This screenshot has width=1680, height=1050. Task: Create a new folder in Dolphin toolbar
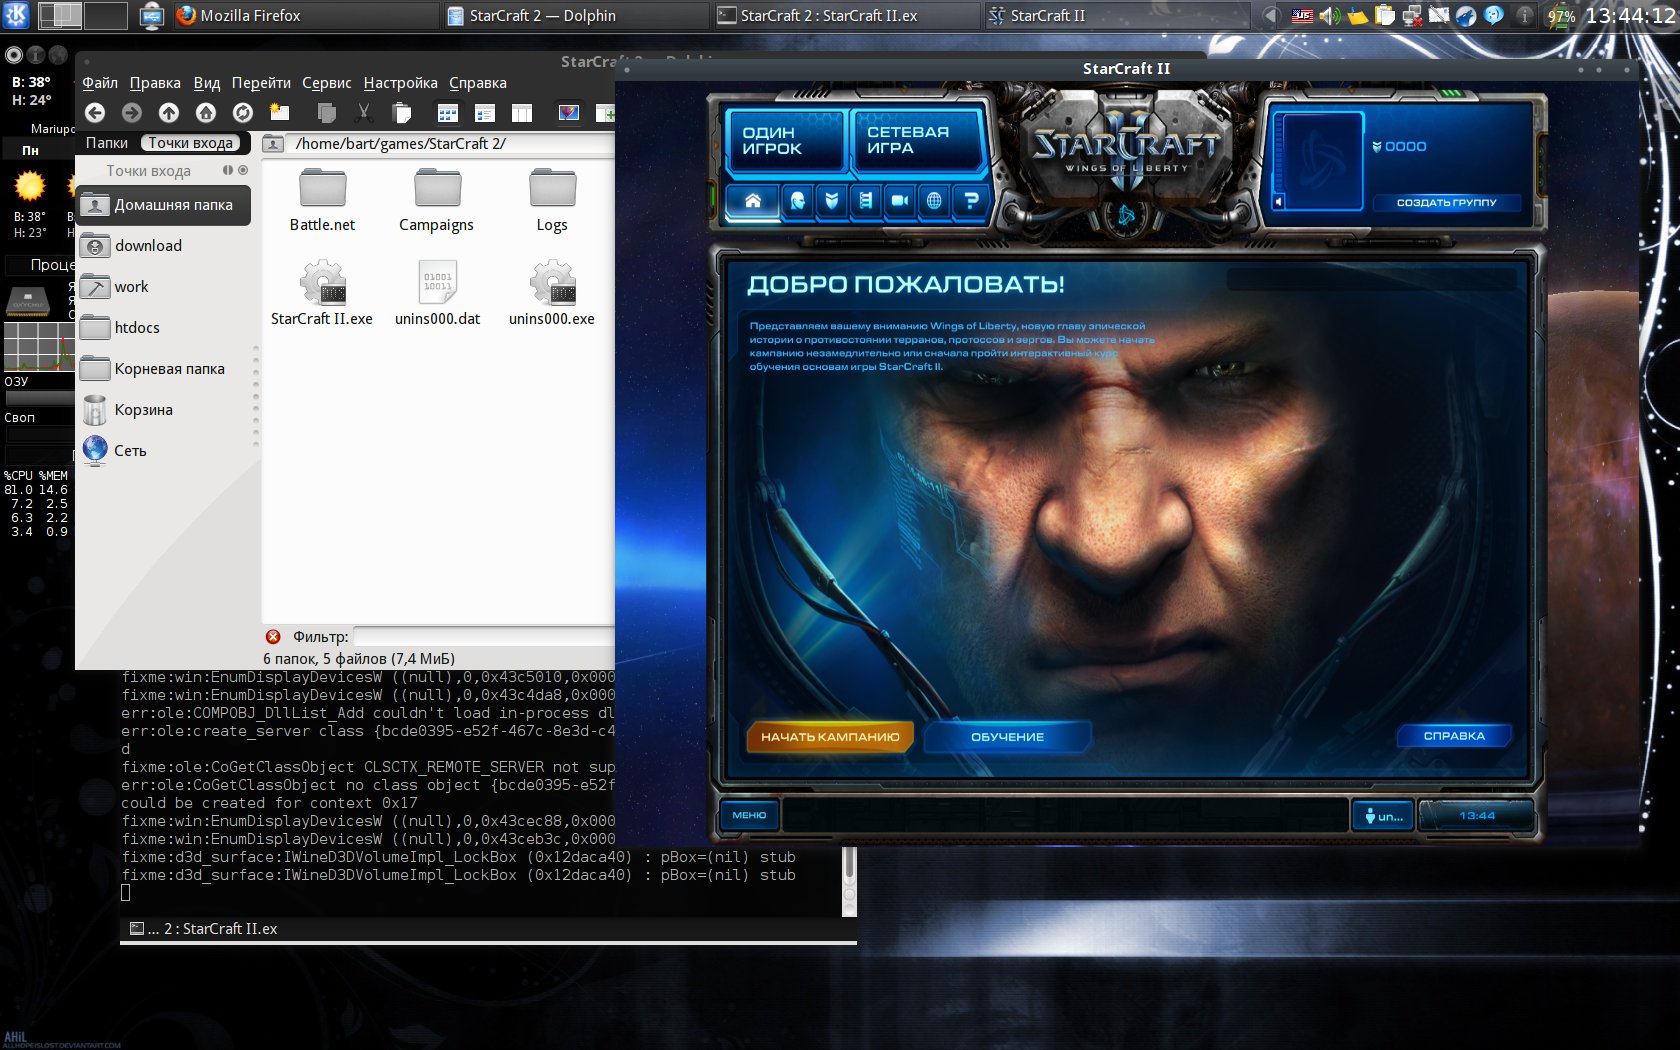pos(280,113)
